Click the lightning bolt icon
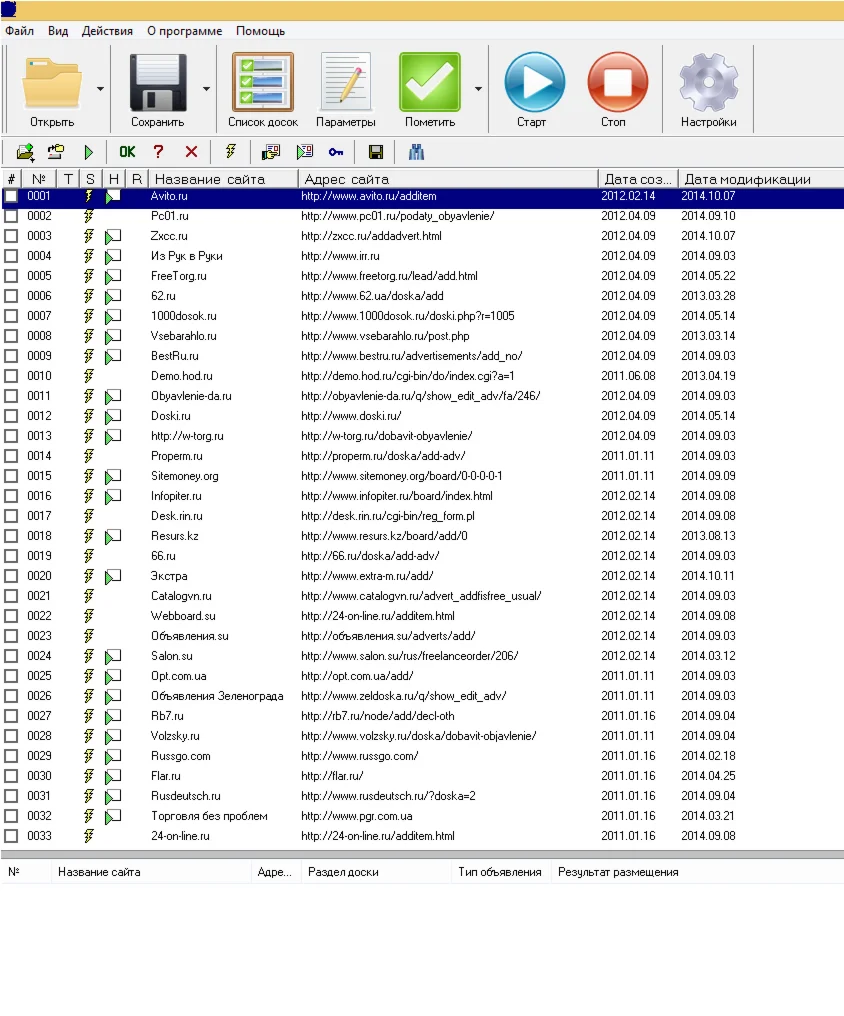This screenshot has width=844, height=1016. [x=232, y=151]
